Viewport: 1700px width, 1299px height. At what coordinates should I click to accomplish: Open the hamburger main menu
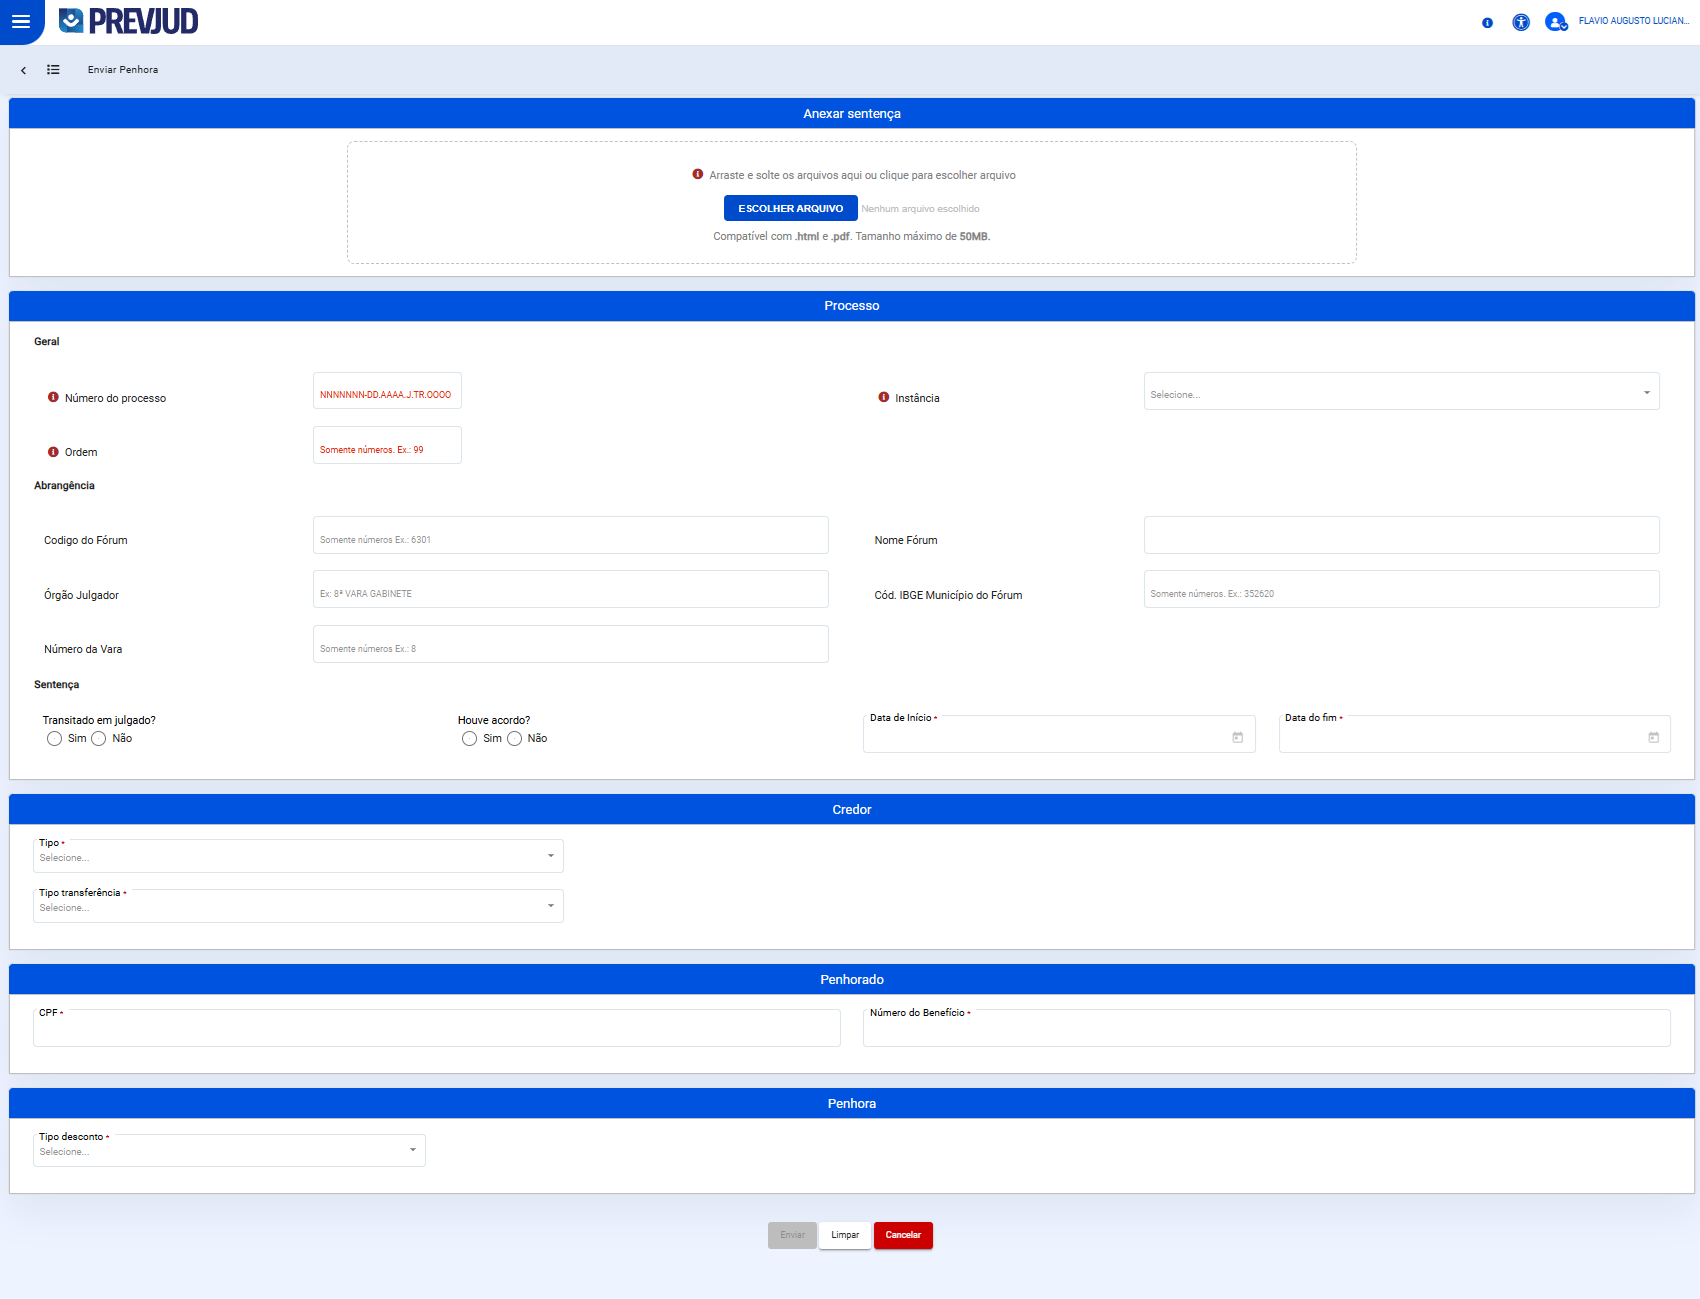20,21
